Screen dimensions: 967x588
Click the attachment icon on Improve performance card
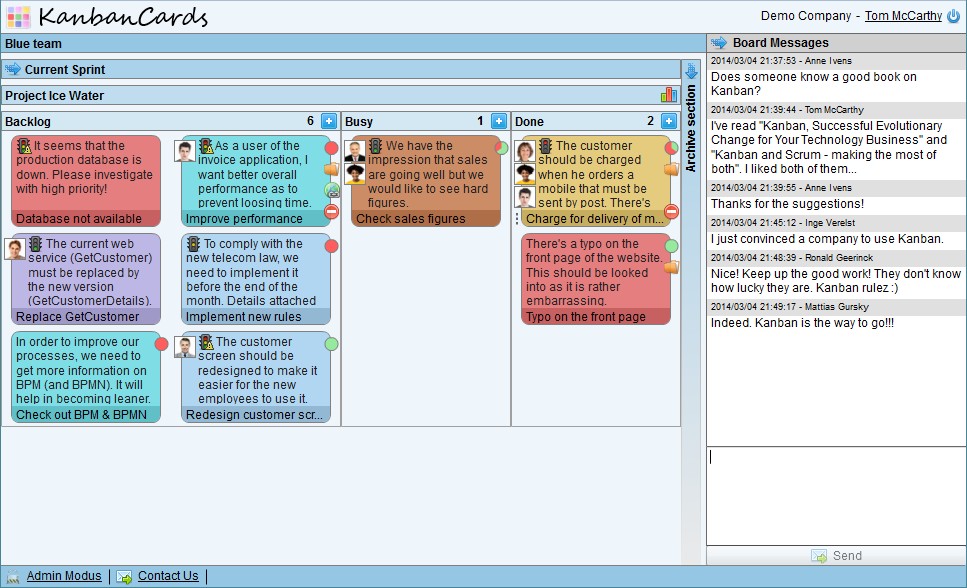(332, 190)
